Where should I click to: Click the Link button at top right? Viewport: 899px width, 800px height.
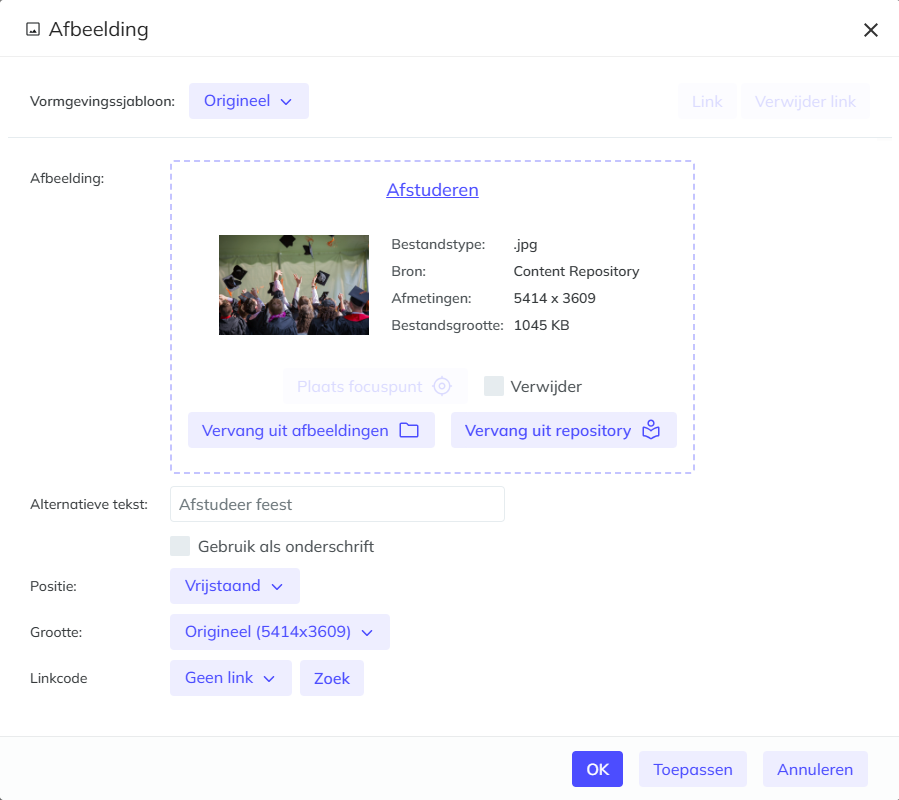click(x=707, y=102)
